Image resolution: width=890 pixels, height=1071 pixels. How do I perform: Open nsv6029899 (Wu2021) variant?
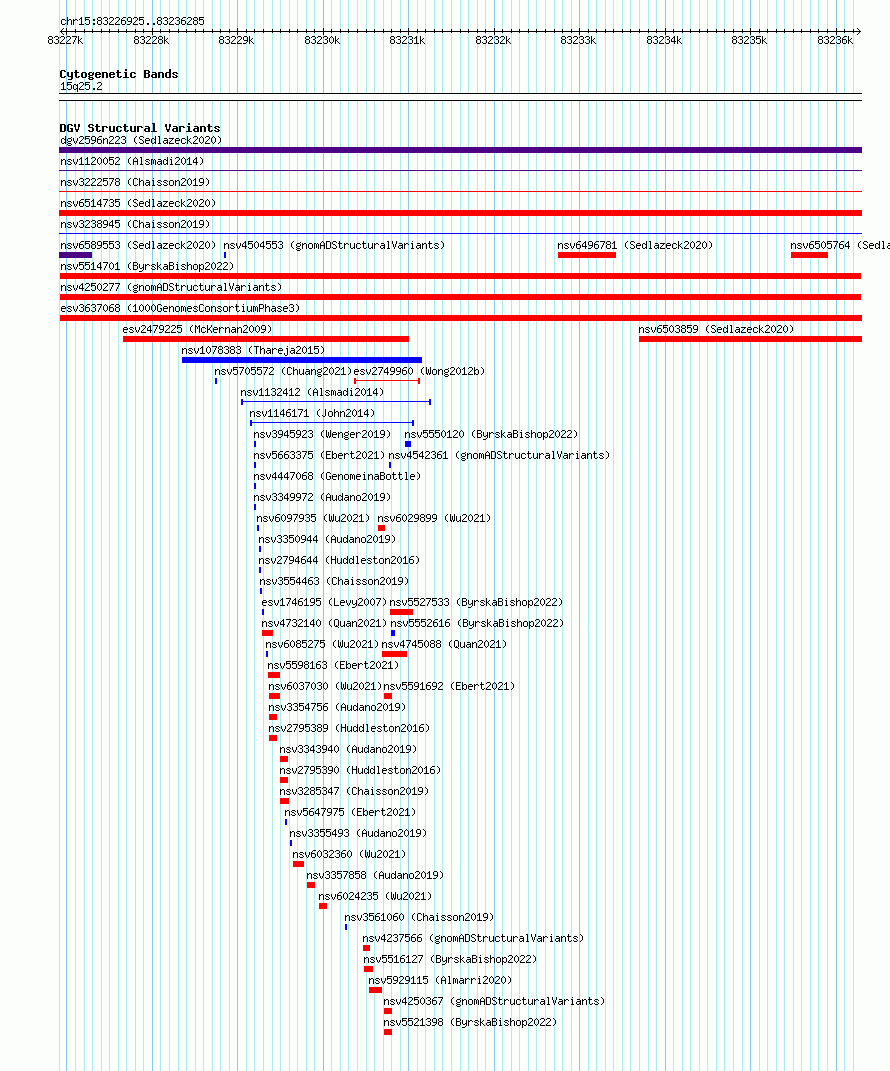click(434, 518)
